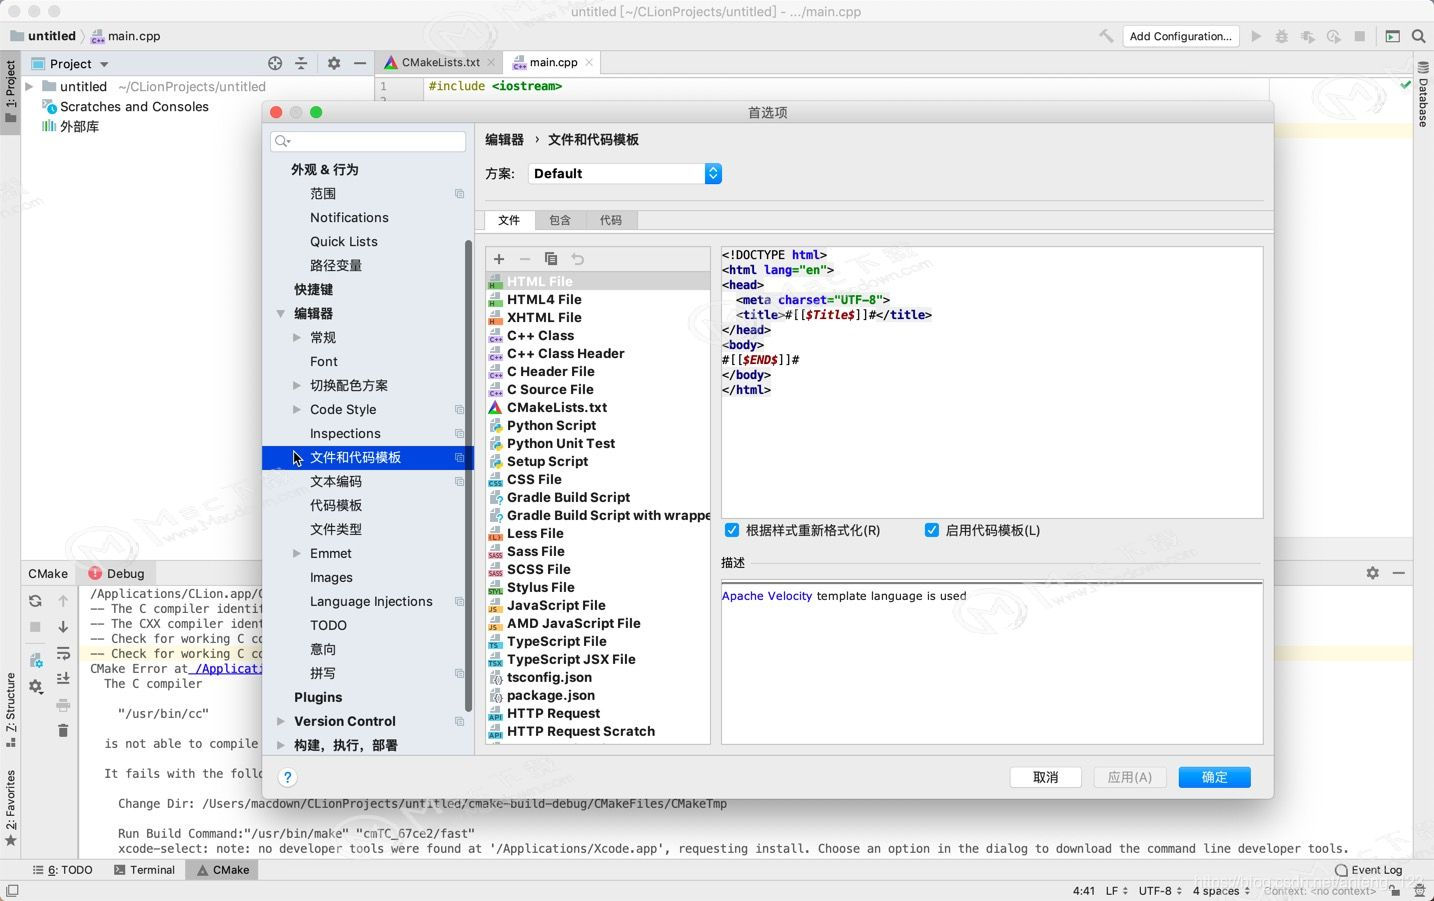1434x901 pixels.
Task: Click the Add Configuration button
Action: click(x=1180, y=36)
